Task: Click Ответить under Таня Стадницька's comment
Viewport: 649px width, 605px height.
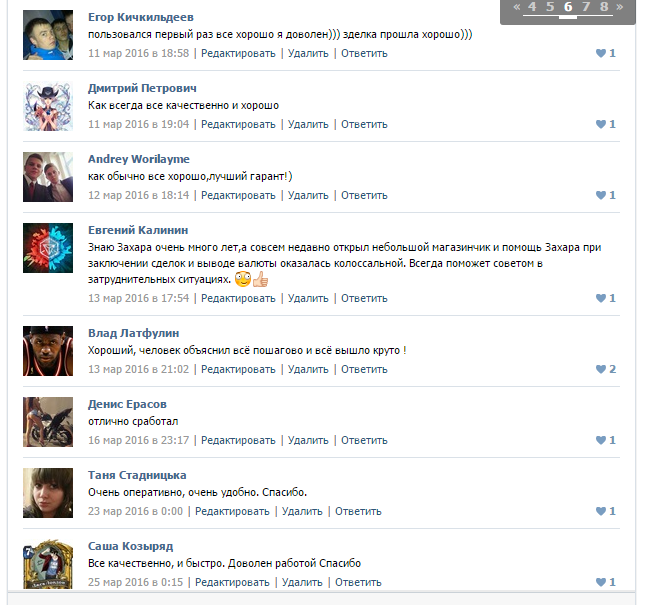Action: (x=358, y=511)
